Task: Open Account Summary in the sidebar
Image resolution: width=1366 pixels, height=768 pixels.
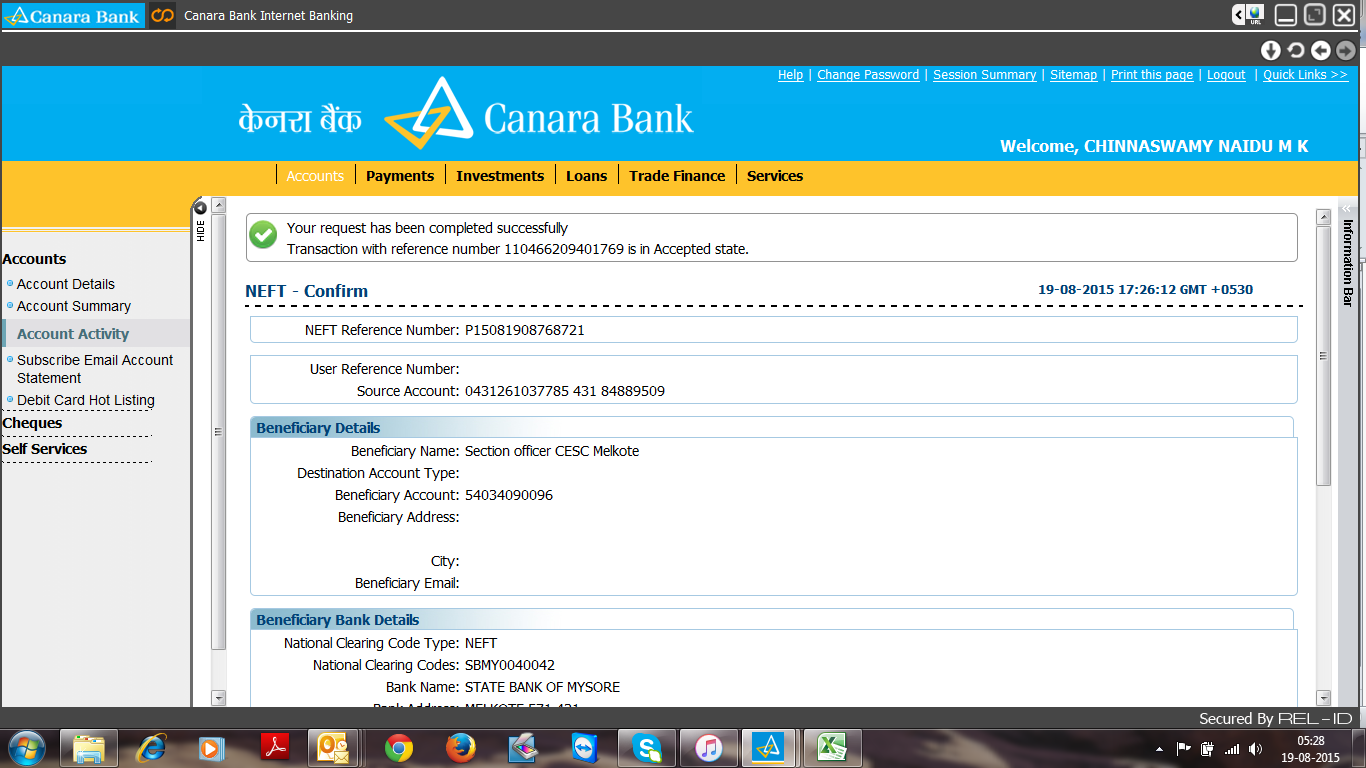Action: (x=74, y=306)
